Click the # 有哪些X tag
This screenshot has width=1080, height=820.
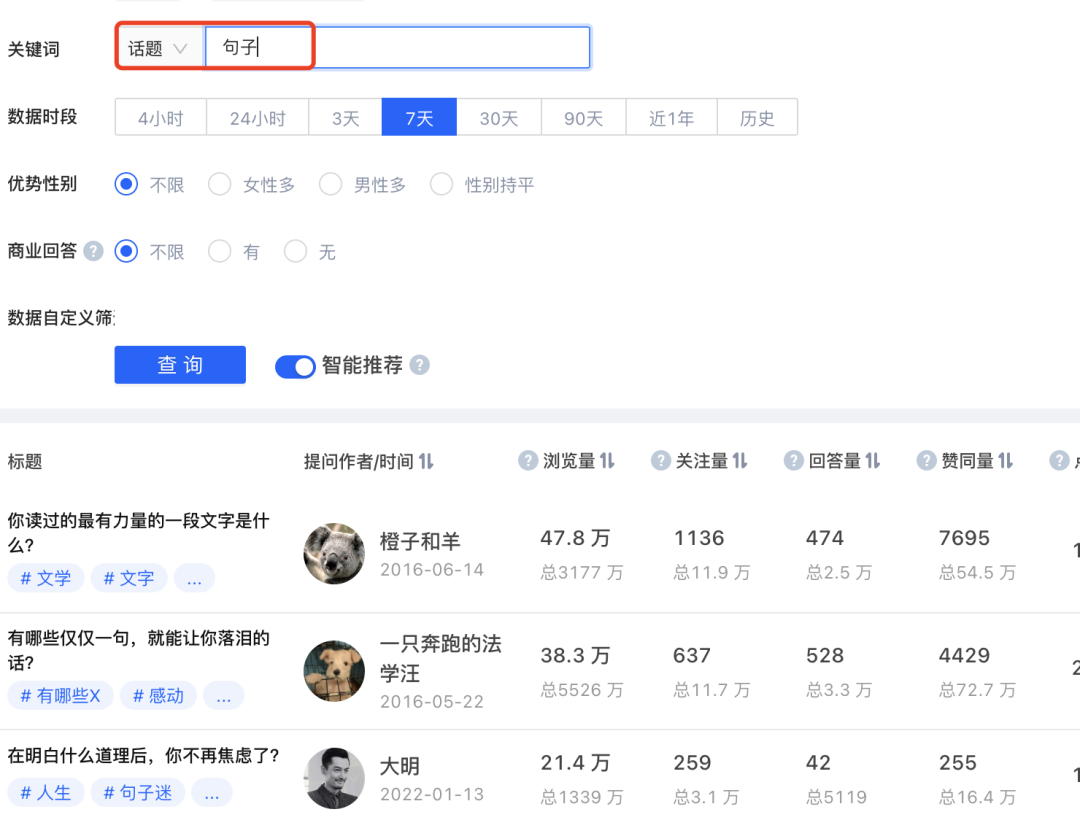pos(61,696)
